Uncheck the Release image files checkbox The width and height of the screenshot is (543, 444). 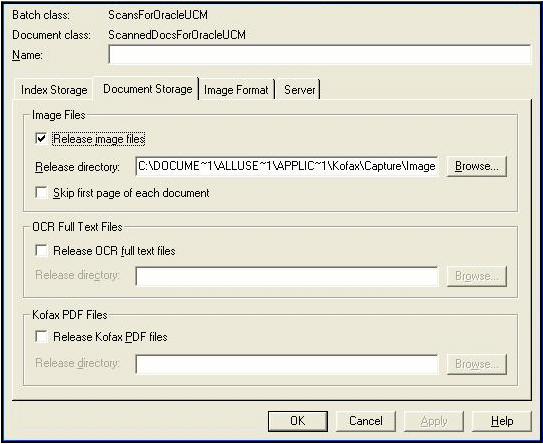[41, 139]
